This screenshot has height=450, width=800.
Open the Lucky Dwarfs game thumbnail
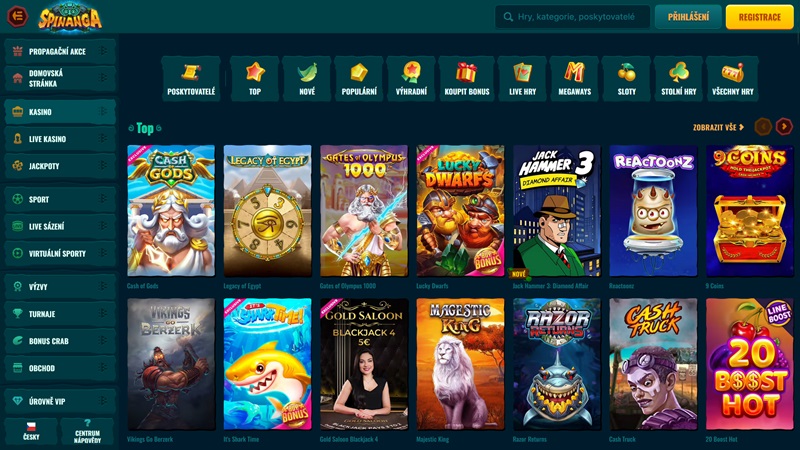tap(460, 211)
